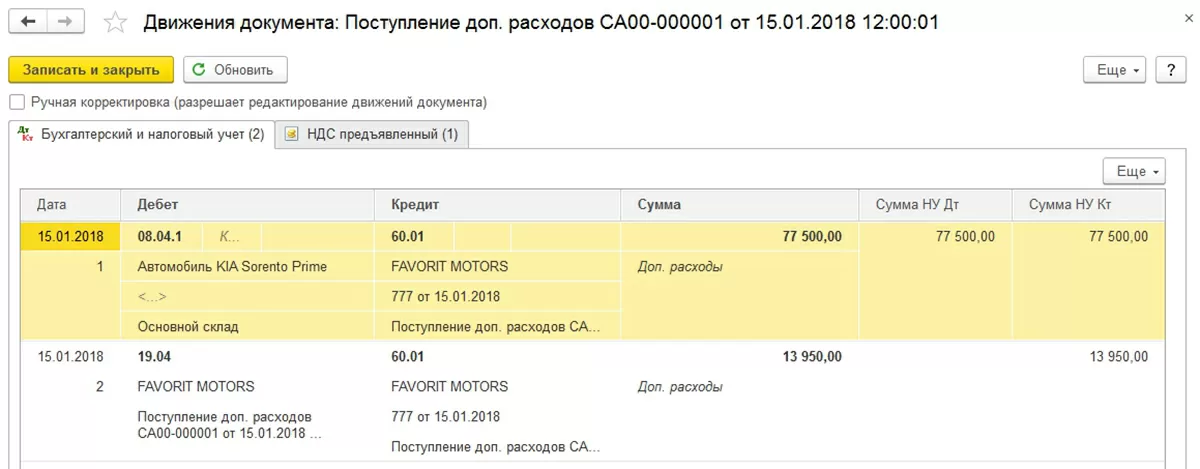This screenshot has height=469, width=1200.
Task: Click the back navigation arrow
Action: click(x=28, y=21)
